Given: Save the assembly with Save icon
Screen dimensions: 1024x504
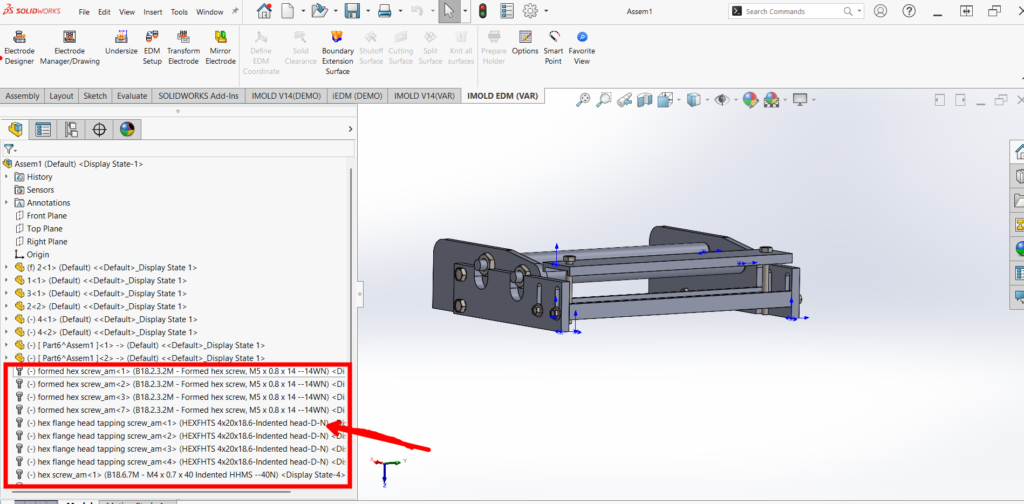Looking at the screenshot, I should 352,11.
